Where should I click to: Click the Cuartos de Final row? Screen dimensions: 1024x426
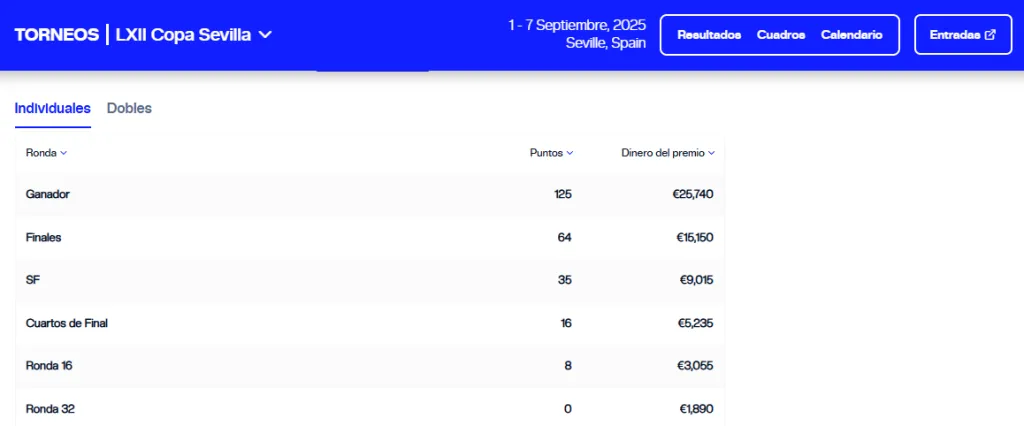66,323
